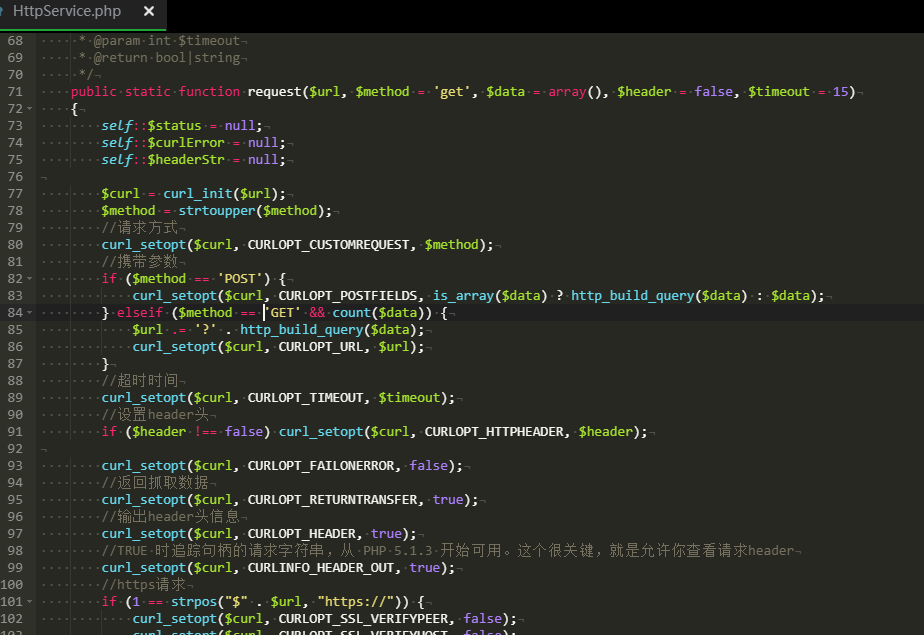Click the $timeout parameter on line 71
924x635 pixels.
[x=779, y=91]
